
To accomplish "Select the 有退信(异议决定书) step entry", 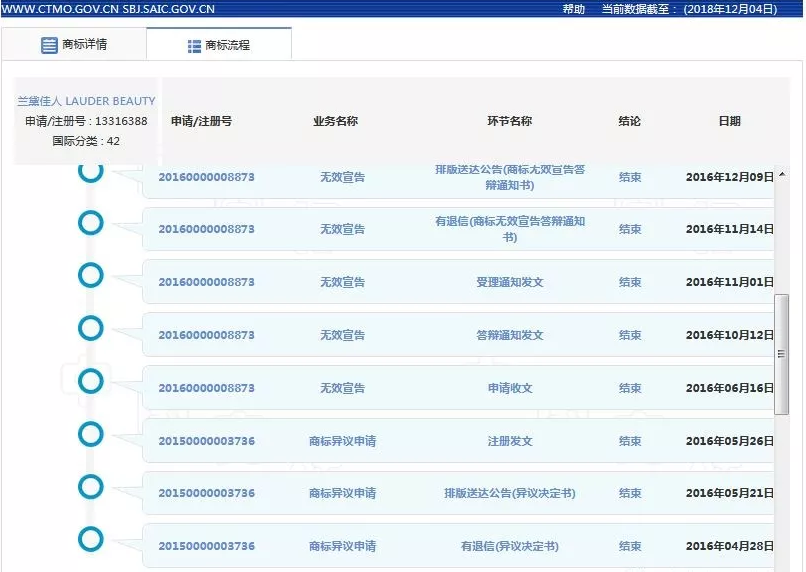I will 509,547.
